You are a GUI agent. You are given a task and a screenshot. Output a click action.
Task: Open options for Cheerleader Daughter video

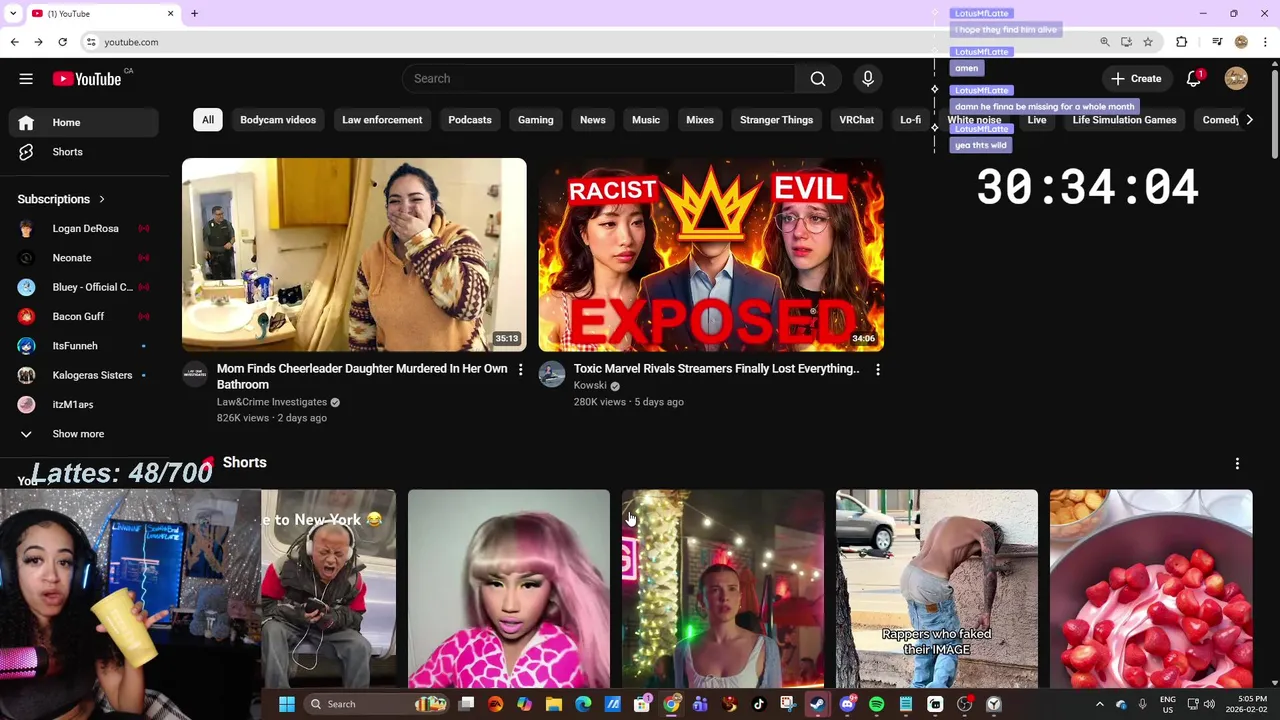point(520,370)
